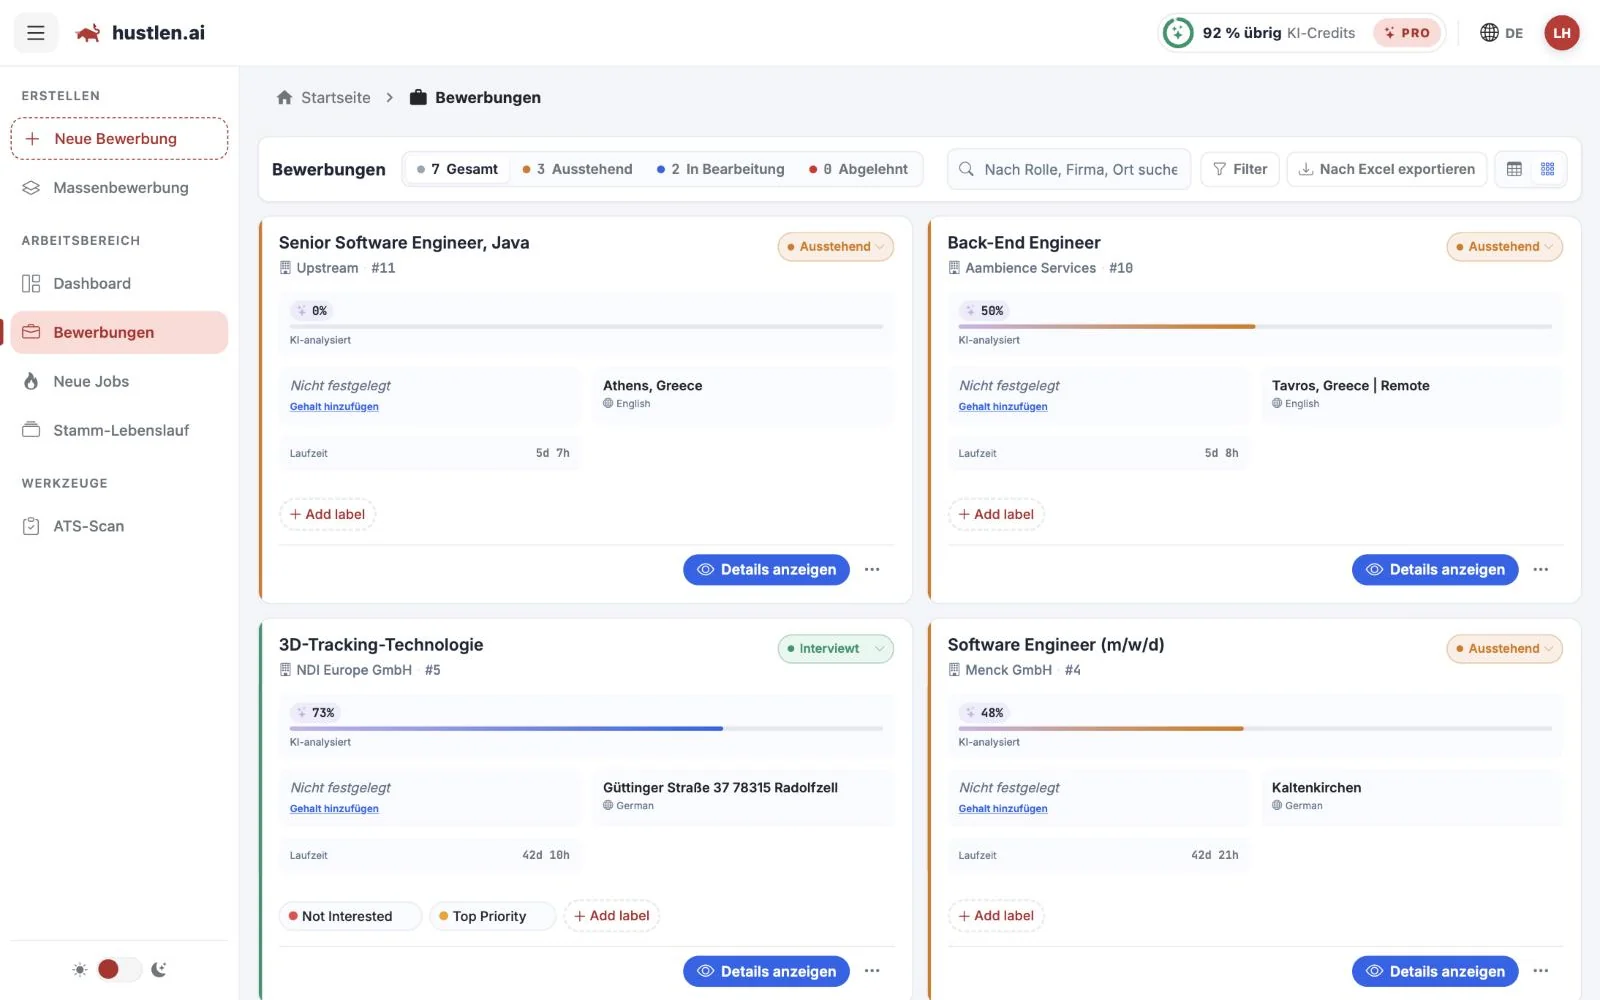Click the Top Priority label
This screenshot has height=1000, width=1600.
[491, 917]
